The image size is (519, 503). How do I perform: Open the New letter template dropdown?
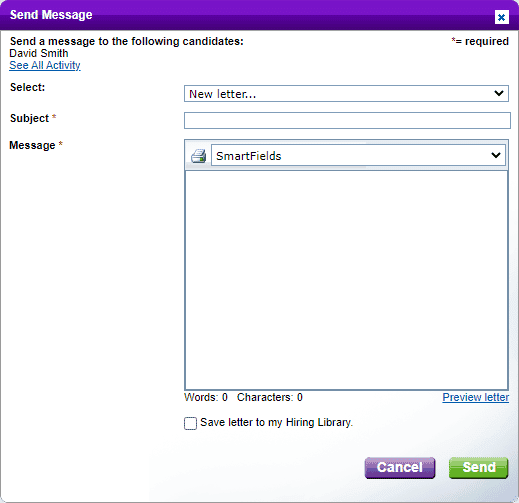[346, 94]
